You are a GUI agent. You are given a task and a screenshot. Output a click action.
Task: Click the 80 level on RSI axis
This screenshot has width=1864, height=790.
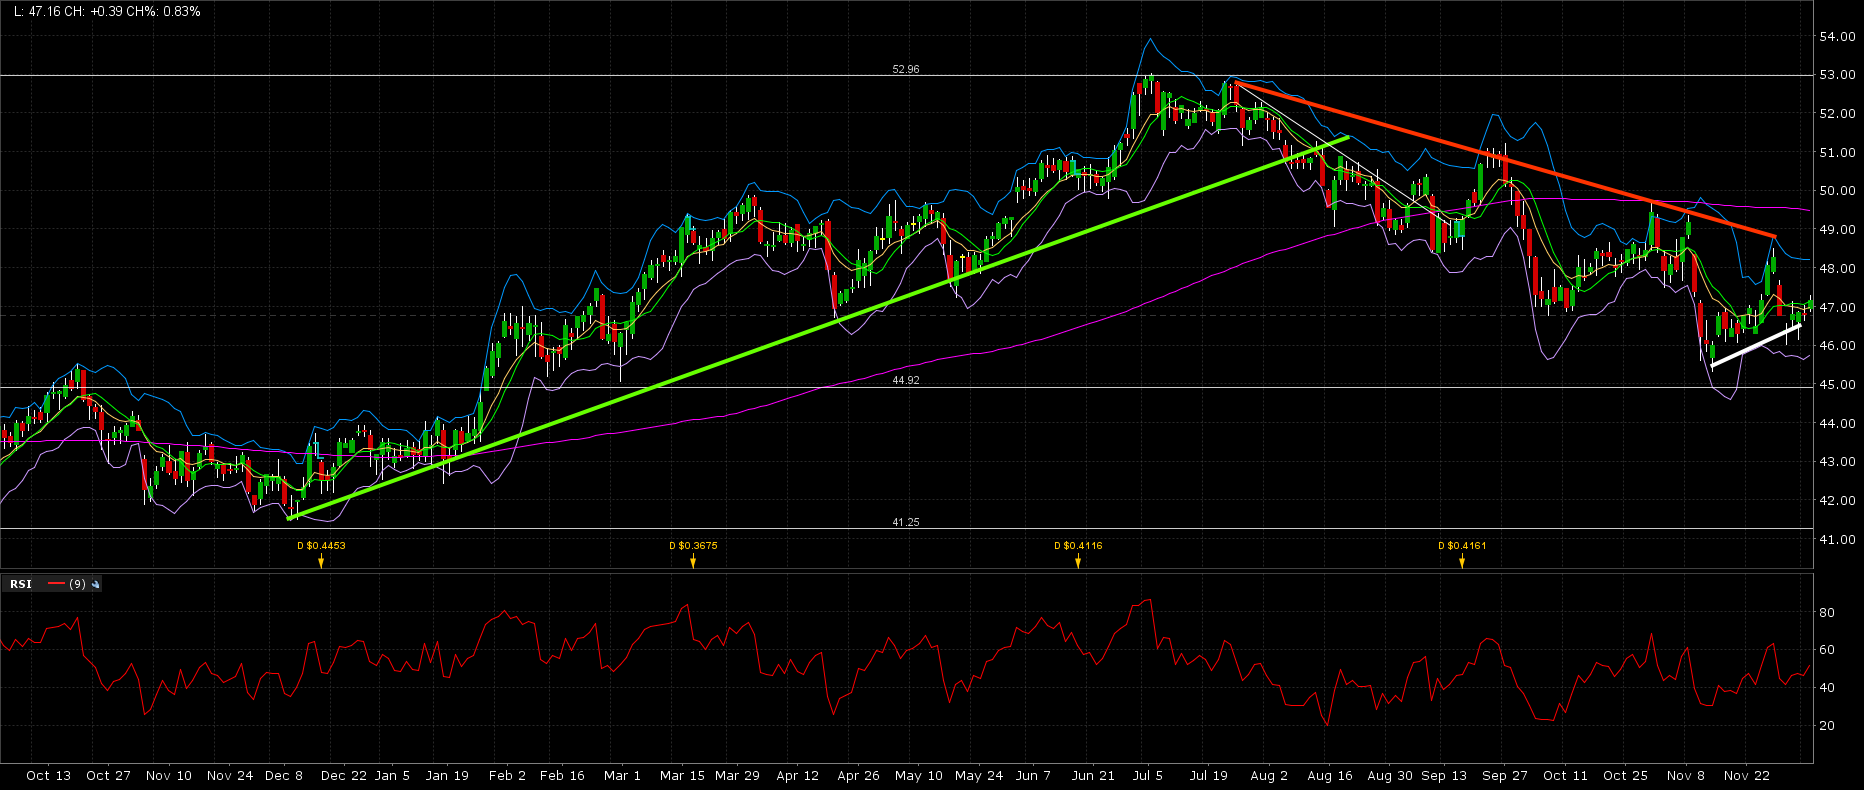click(1827, 613)
